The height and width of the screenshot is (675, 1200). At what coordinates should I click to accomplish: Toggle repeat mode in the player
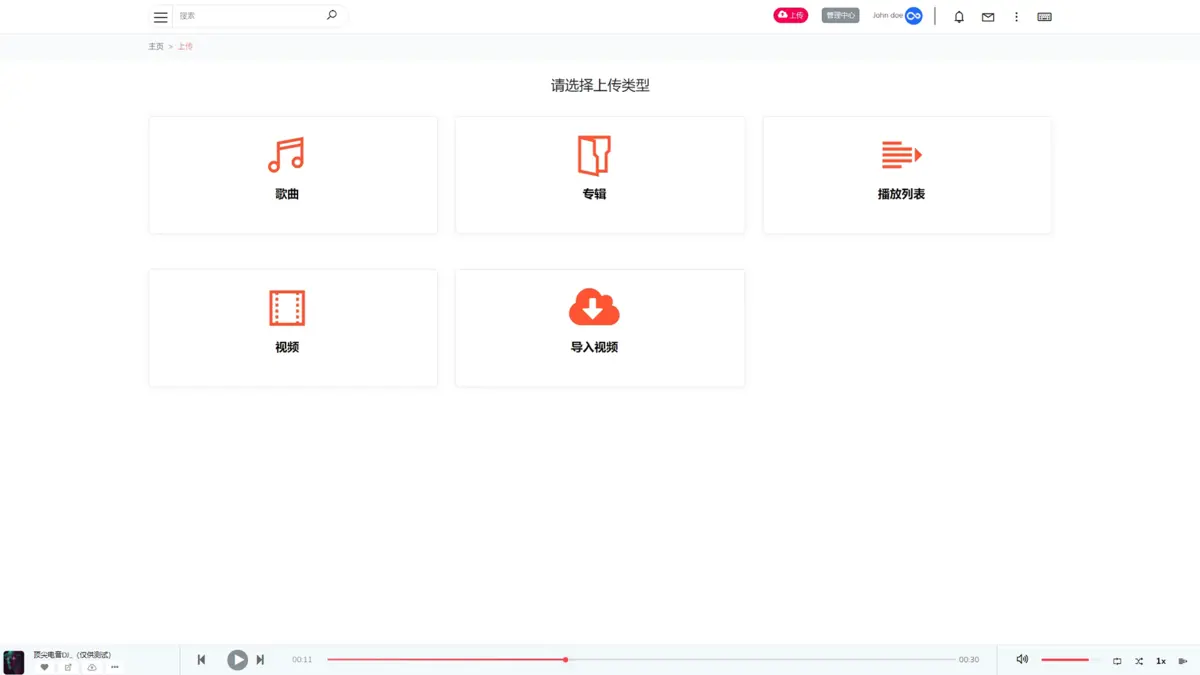[x=1117, y=661]
